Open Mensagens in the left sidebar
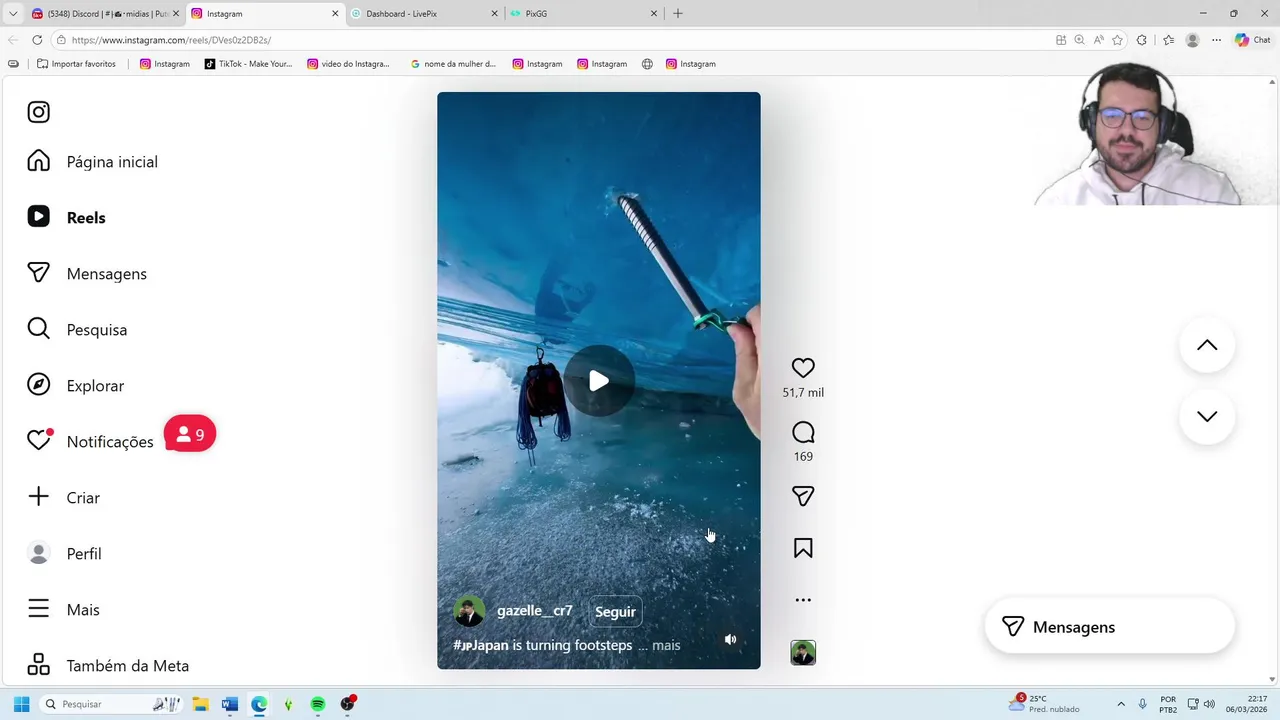1280x720 pixels. (87, 274)
